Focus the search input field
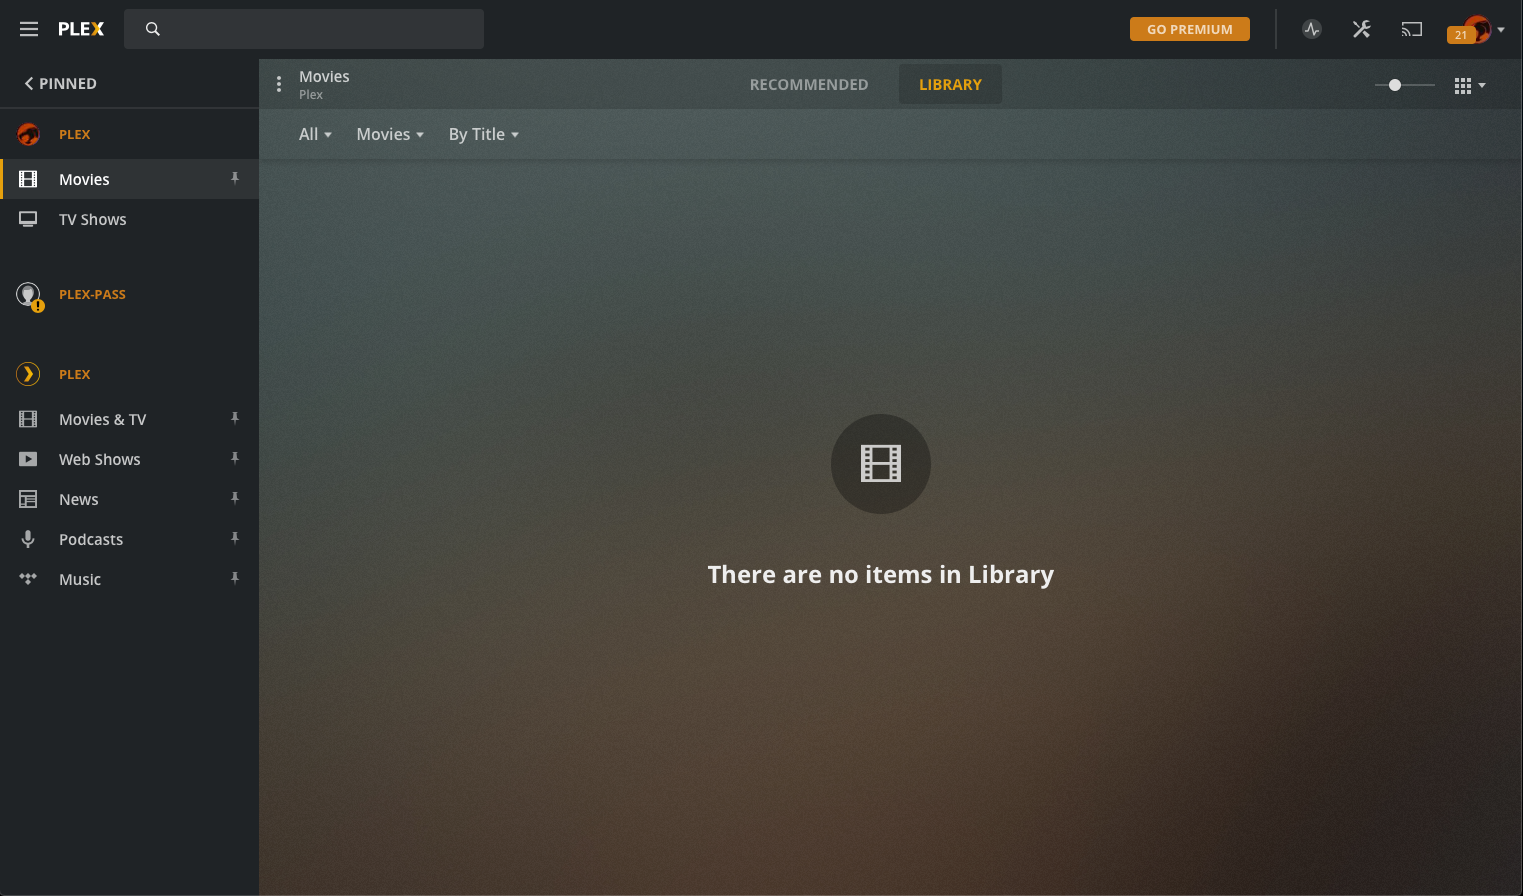Screen dimensions: 1523x896 click(x=304, y=29)
